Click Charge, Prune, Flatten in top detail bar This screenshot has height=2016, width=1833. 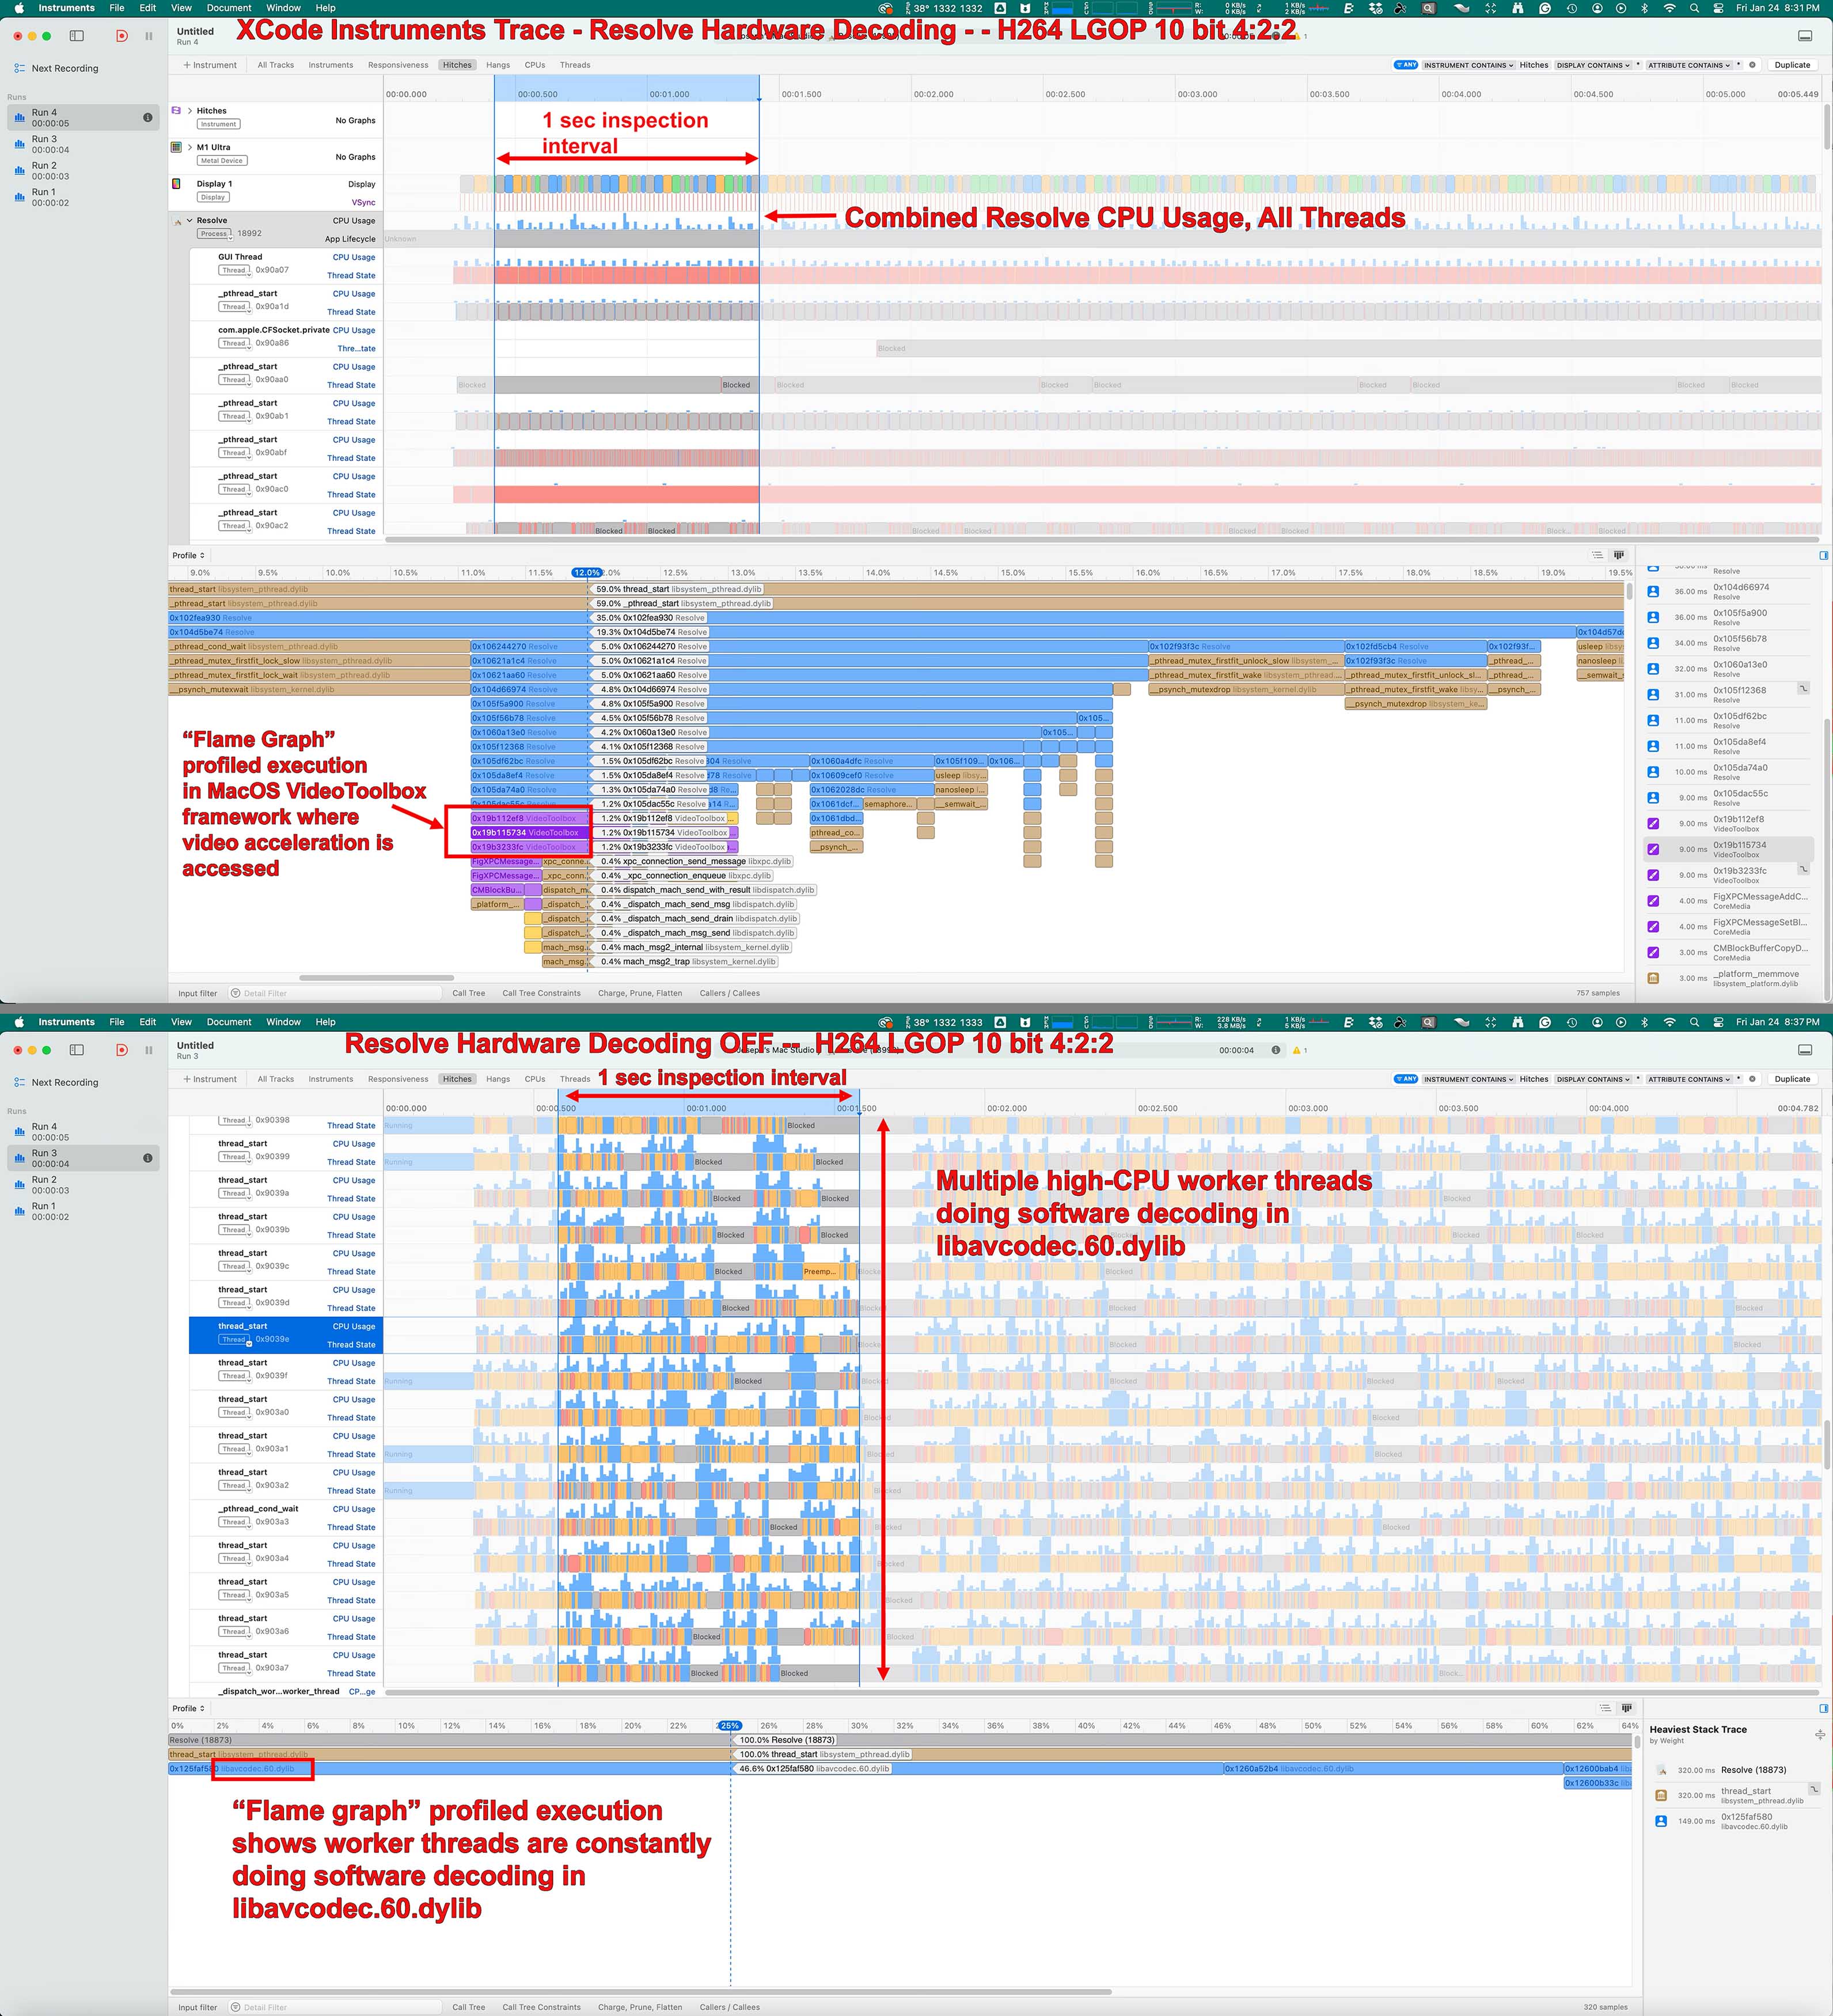click(x=640, y=993)
